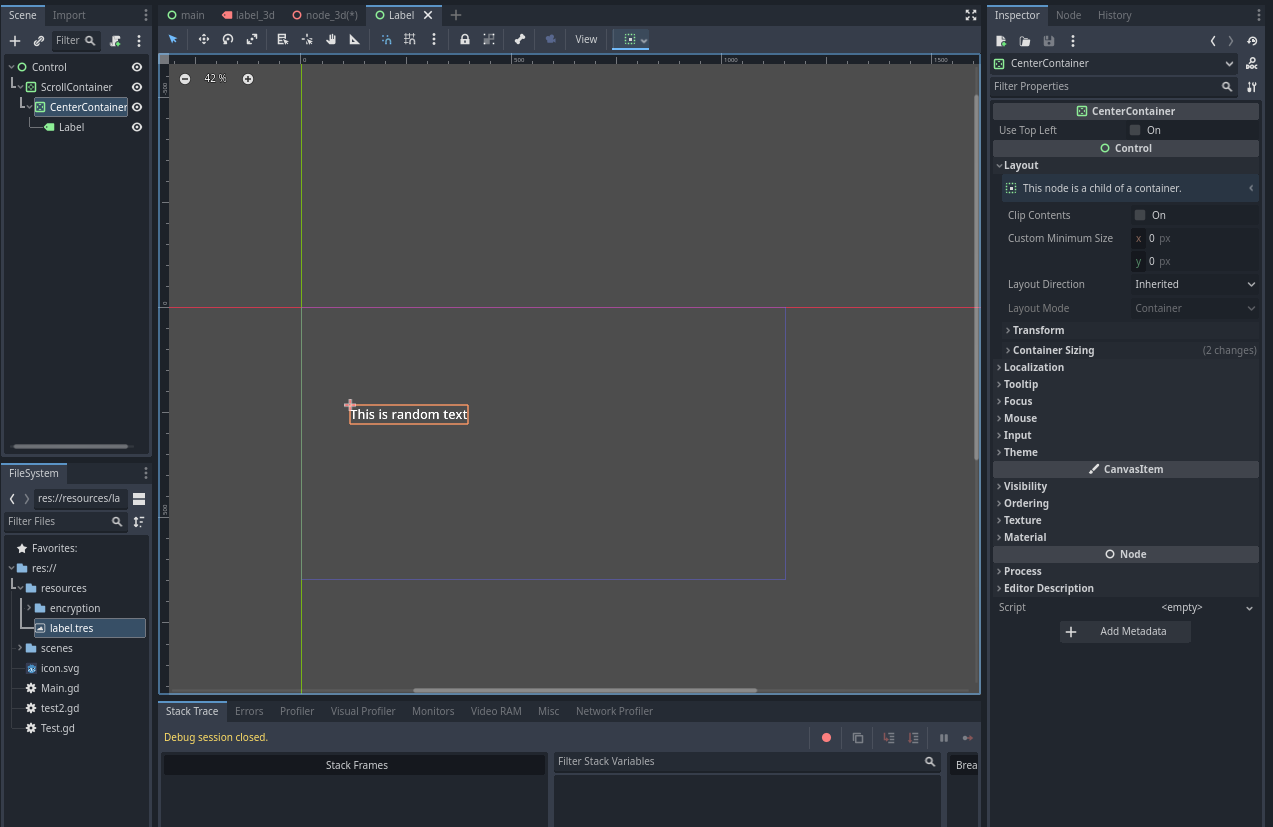Select the label.tres file
This screenshot has width=1273, height=827.
[71, 628]
